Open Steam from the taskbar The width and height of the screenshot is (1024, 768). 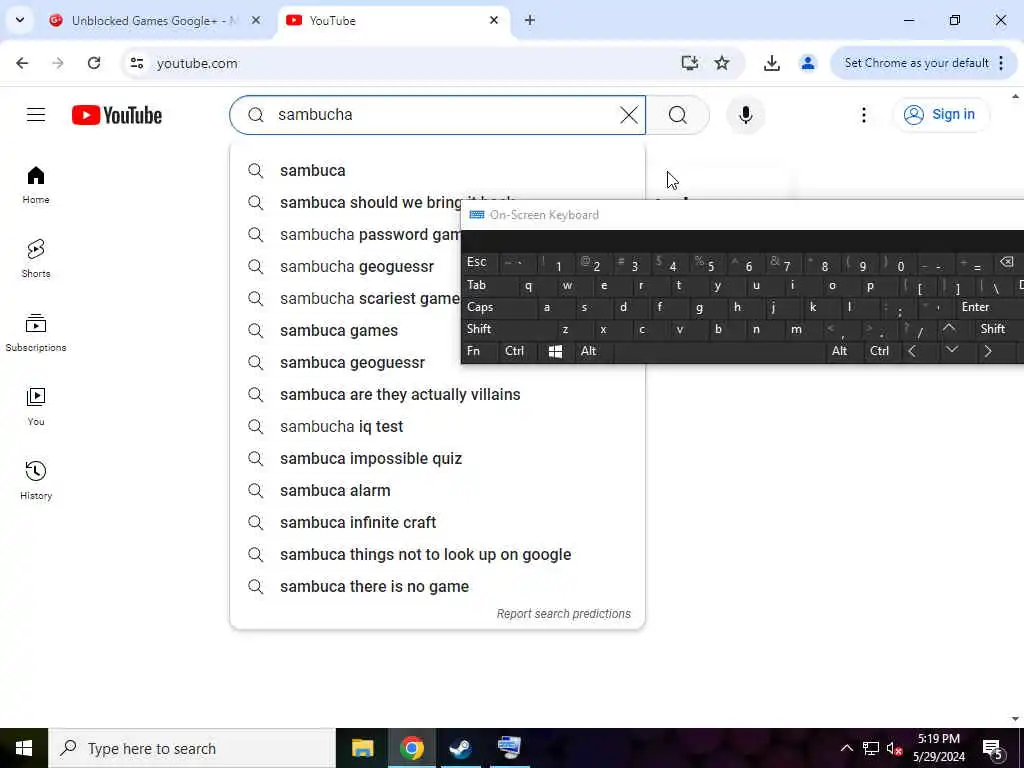click(x=460, y=748)
